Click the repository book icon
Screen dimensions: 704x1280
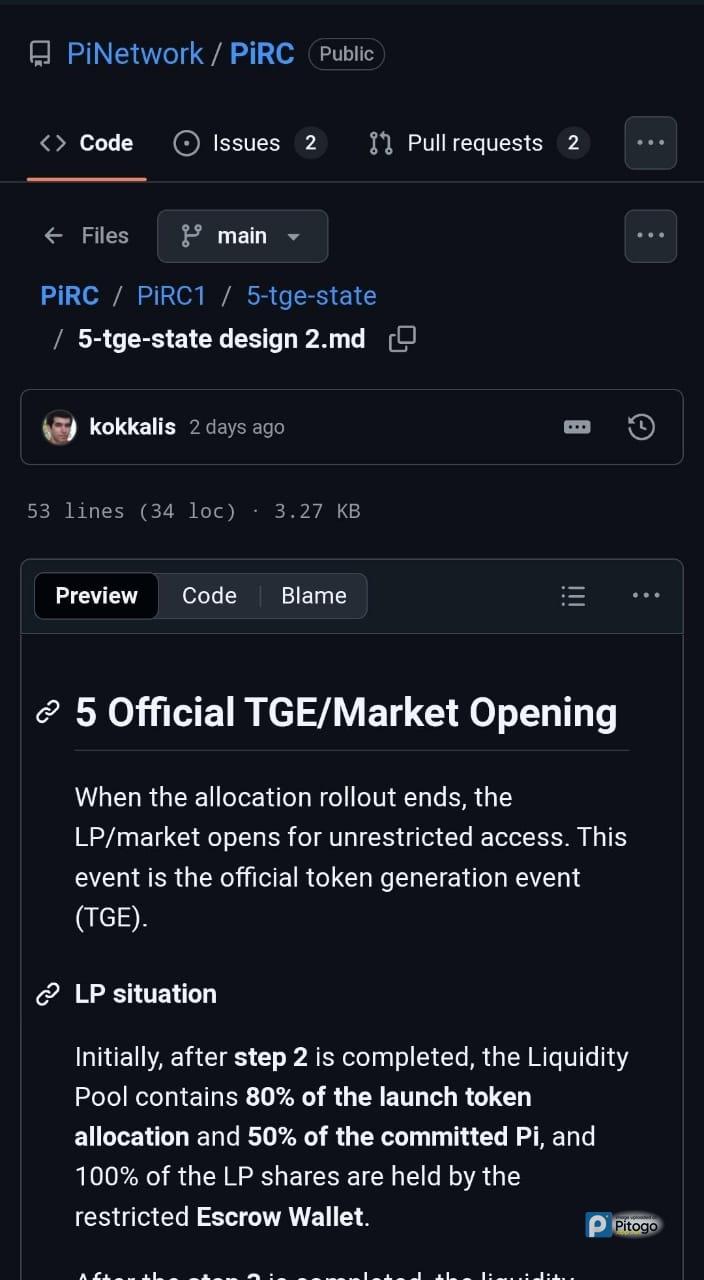pos(40,54)
